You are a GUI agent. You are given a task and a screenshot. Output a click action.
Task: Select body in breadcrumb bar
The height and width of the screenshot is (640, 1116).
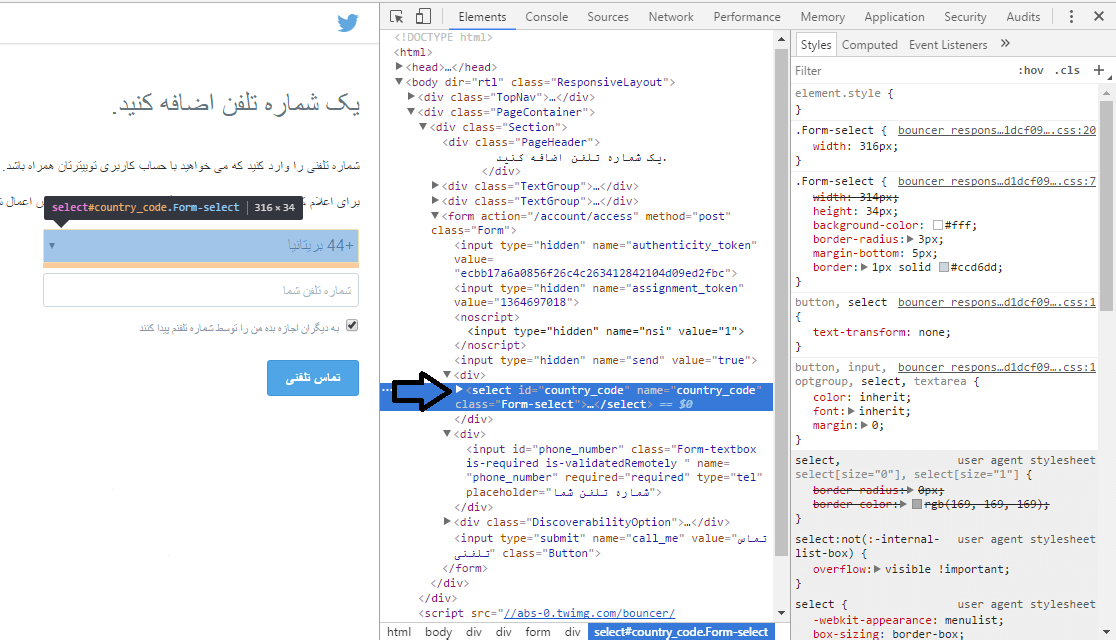pyautogui.click(x=438, y=631)
